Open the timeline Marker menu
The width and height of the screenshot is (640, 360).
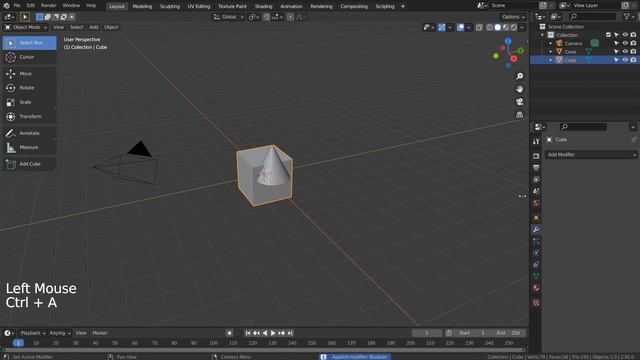pyautogui.click(x=100, y=333)
